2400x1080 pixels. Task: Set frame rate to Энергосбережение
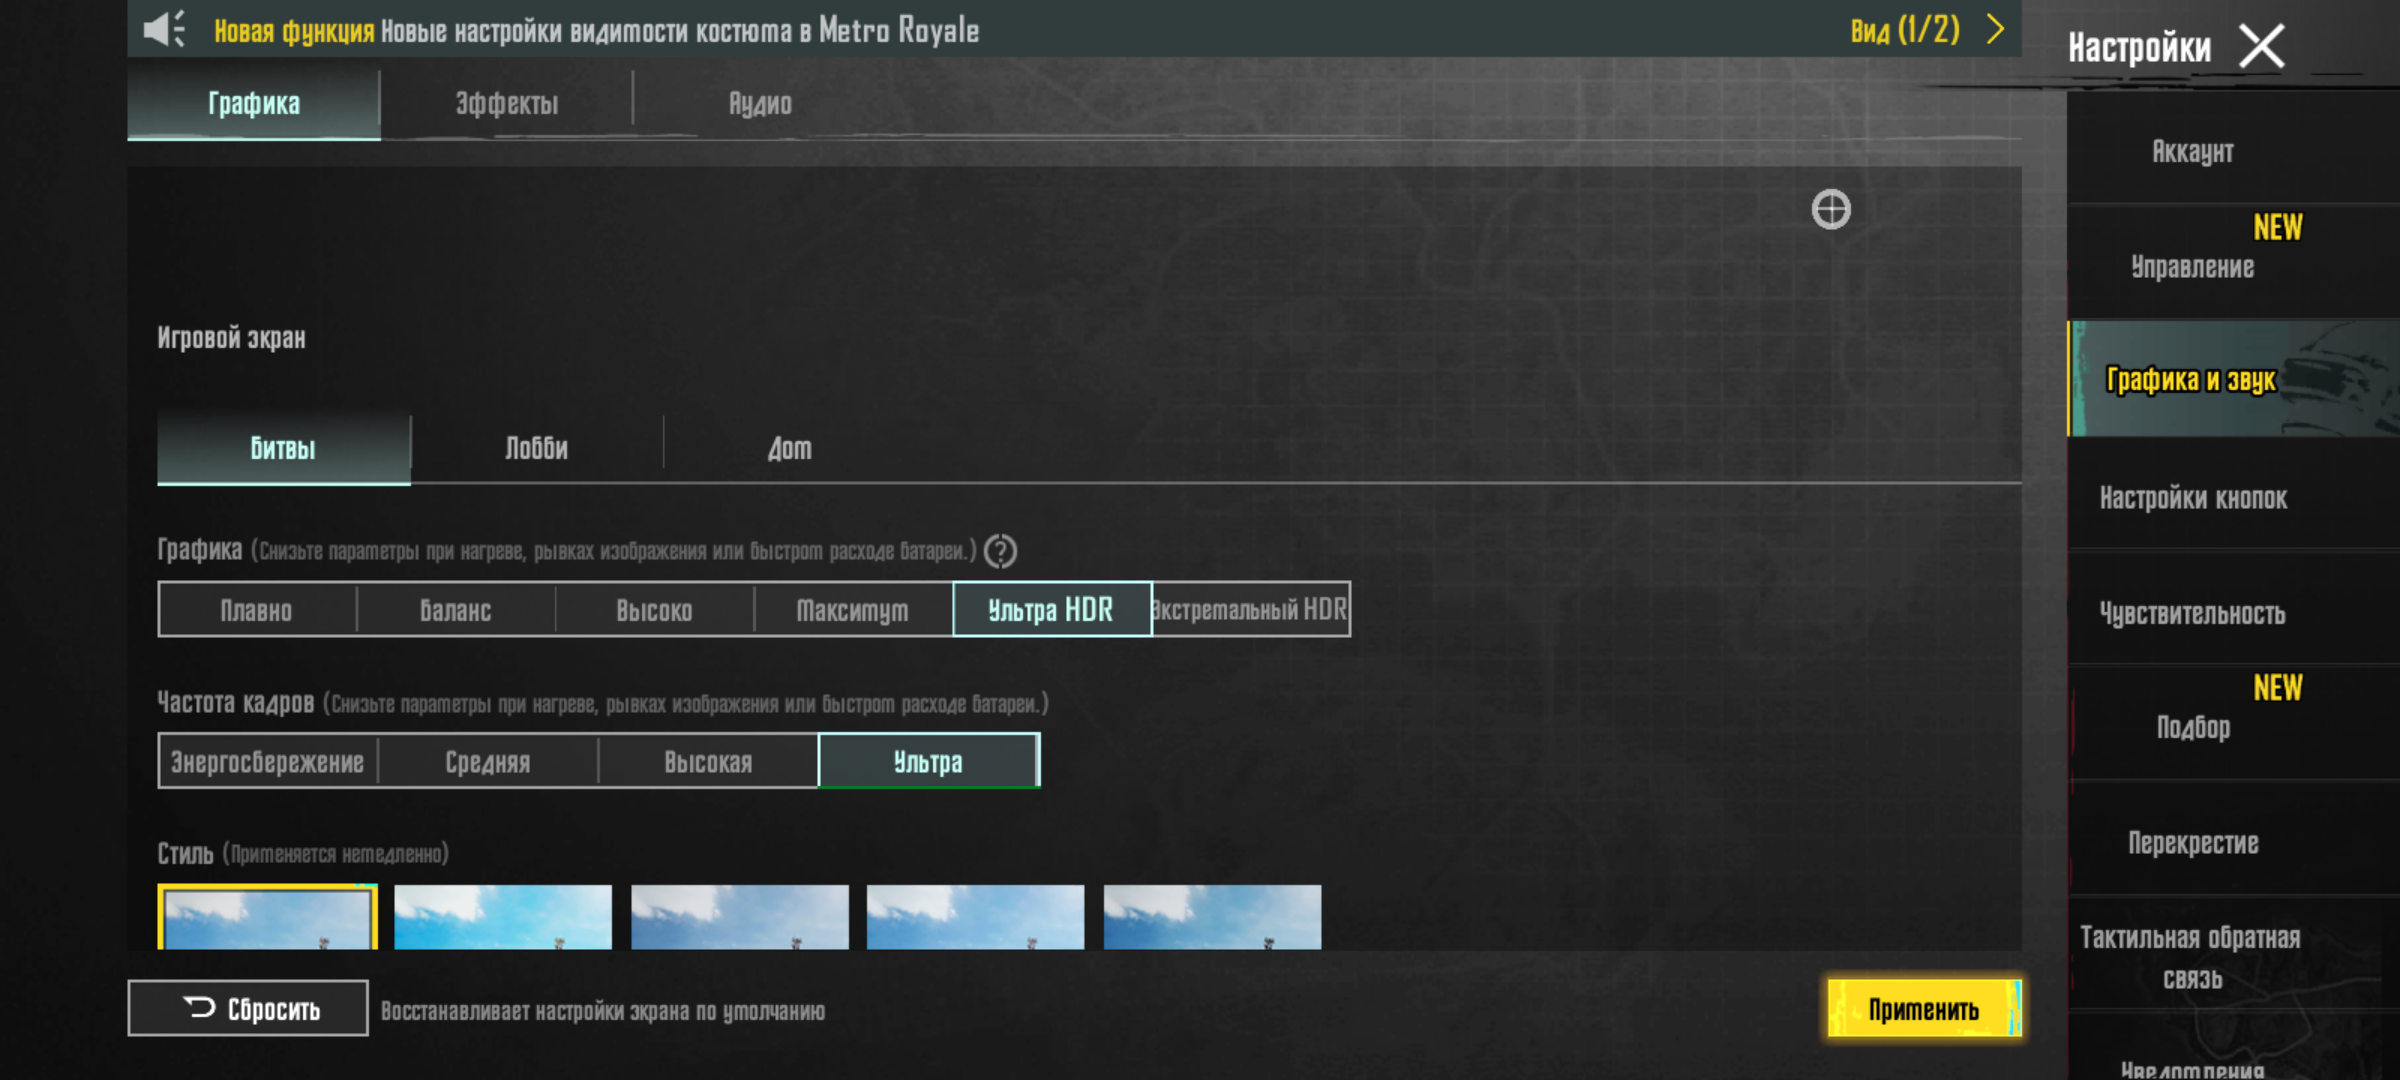[x=268, y=762]
